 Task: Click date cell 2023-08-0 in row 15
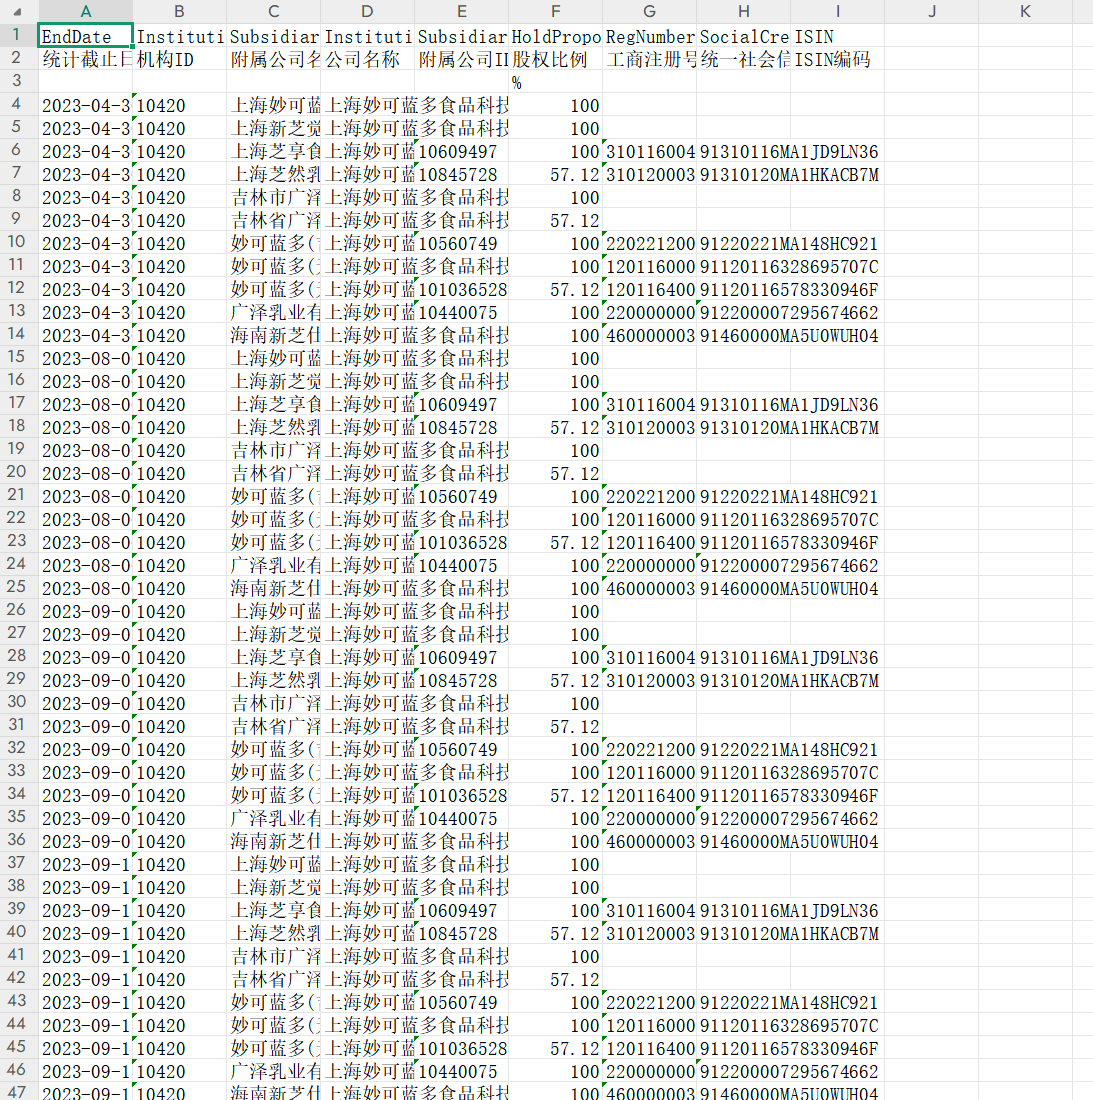pos(86,358)
